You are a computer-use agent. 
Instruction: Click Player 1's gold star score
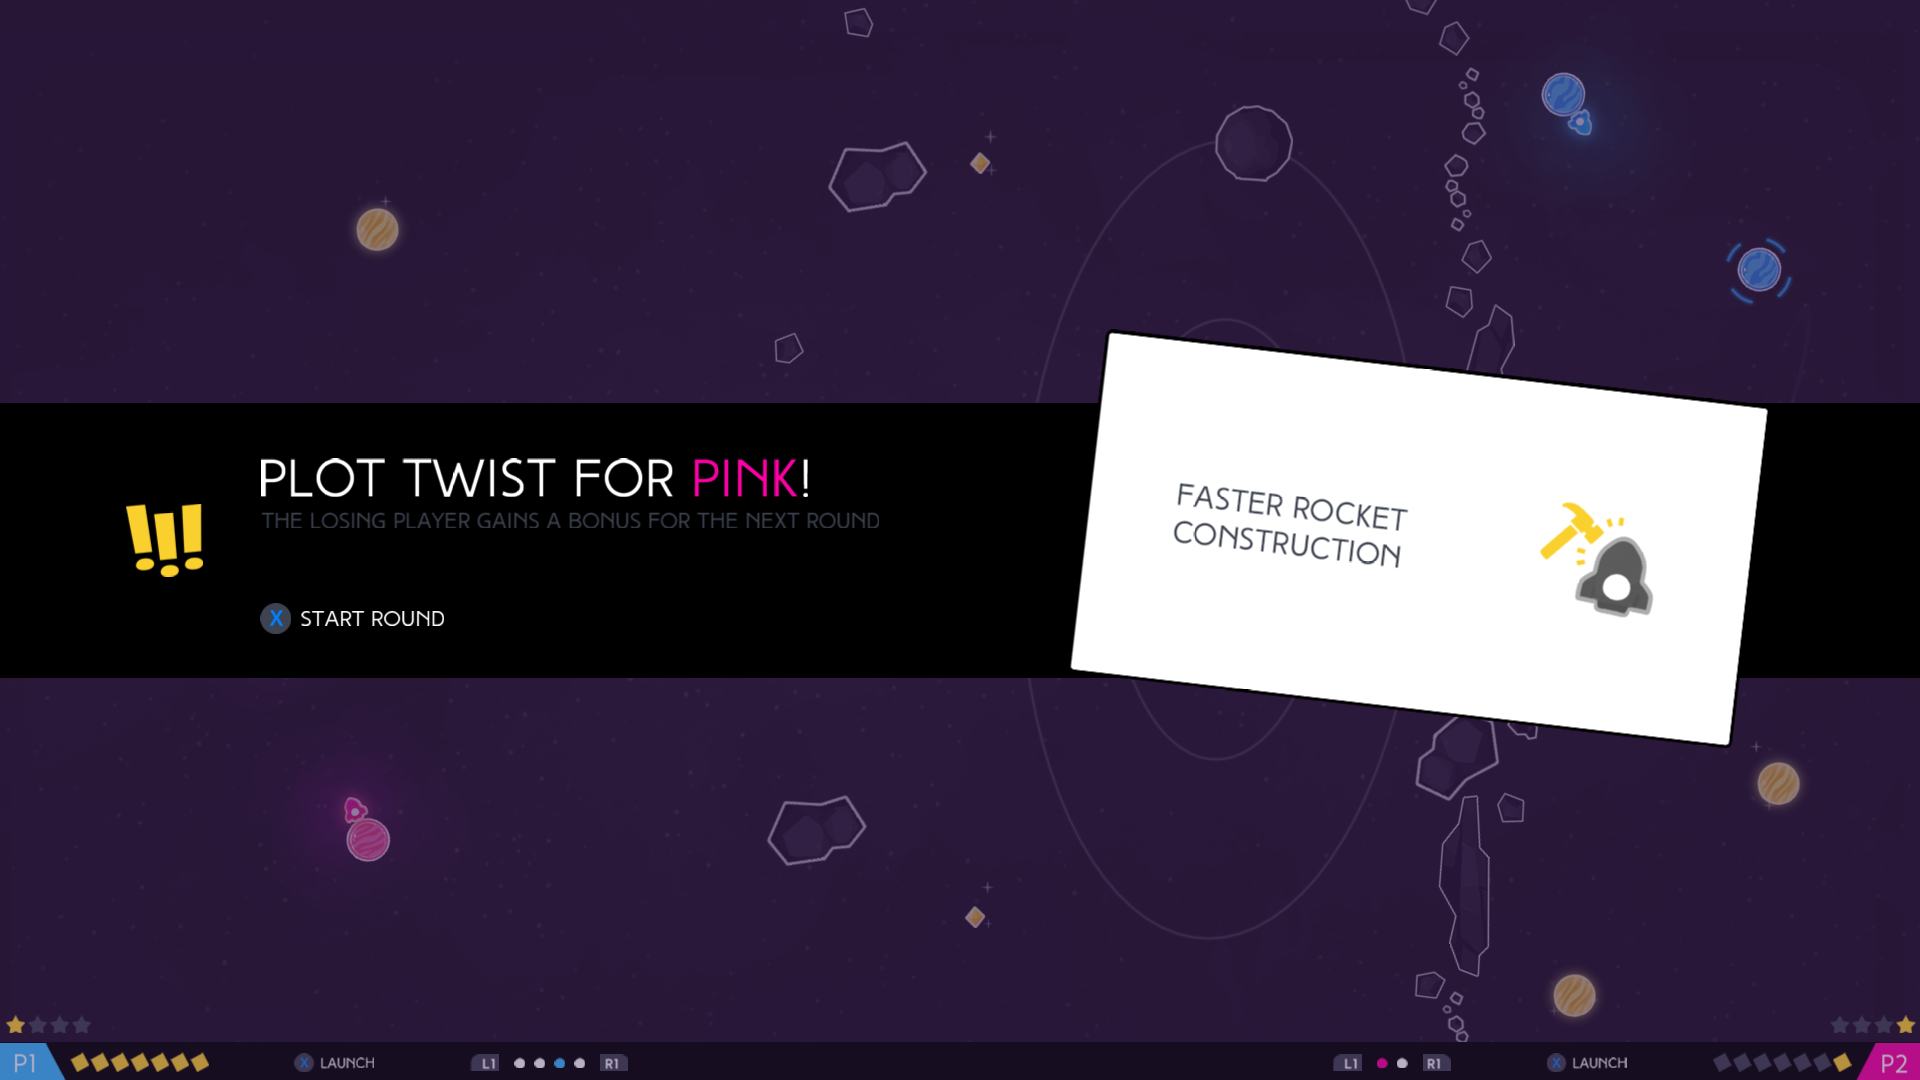(x=16, y=1025)
